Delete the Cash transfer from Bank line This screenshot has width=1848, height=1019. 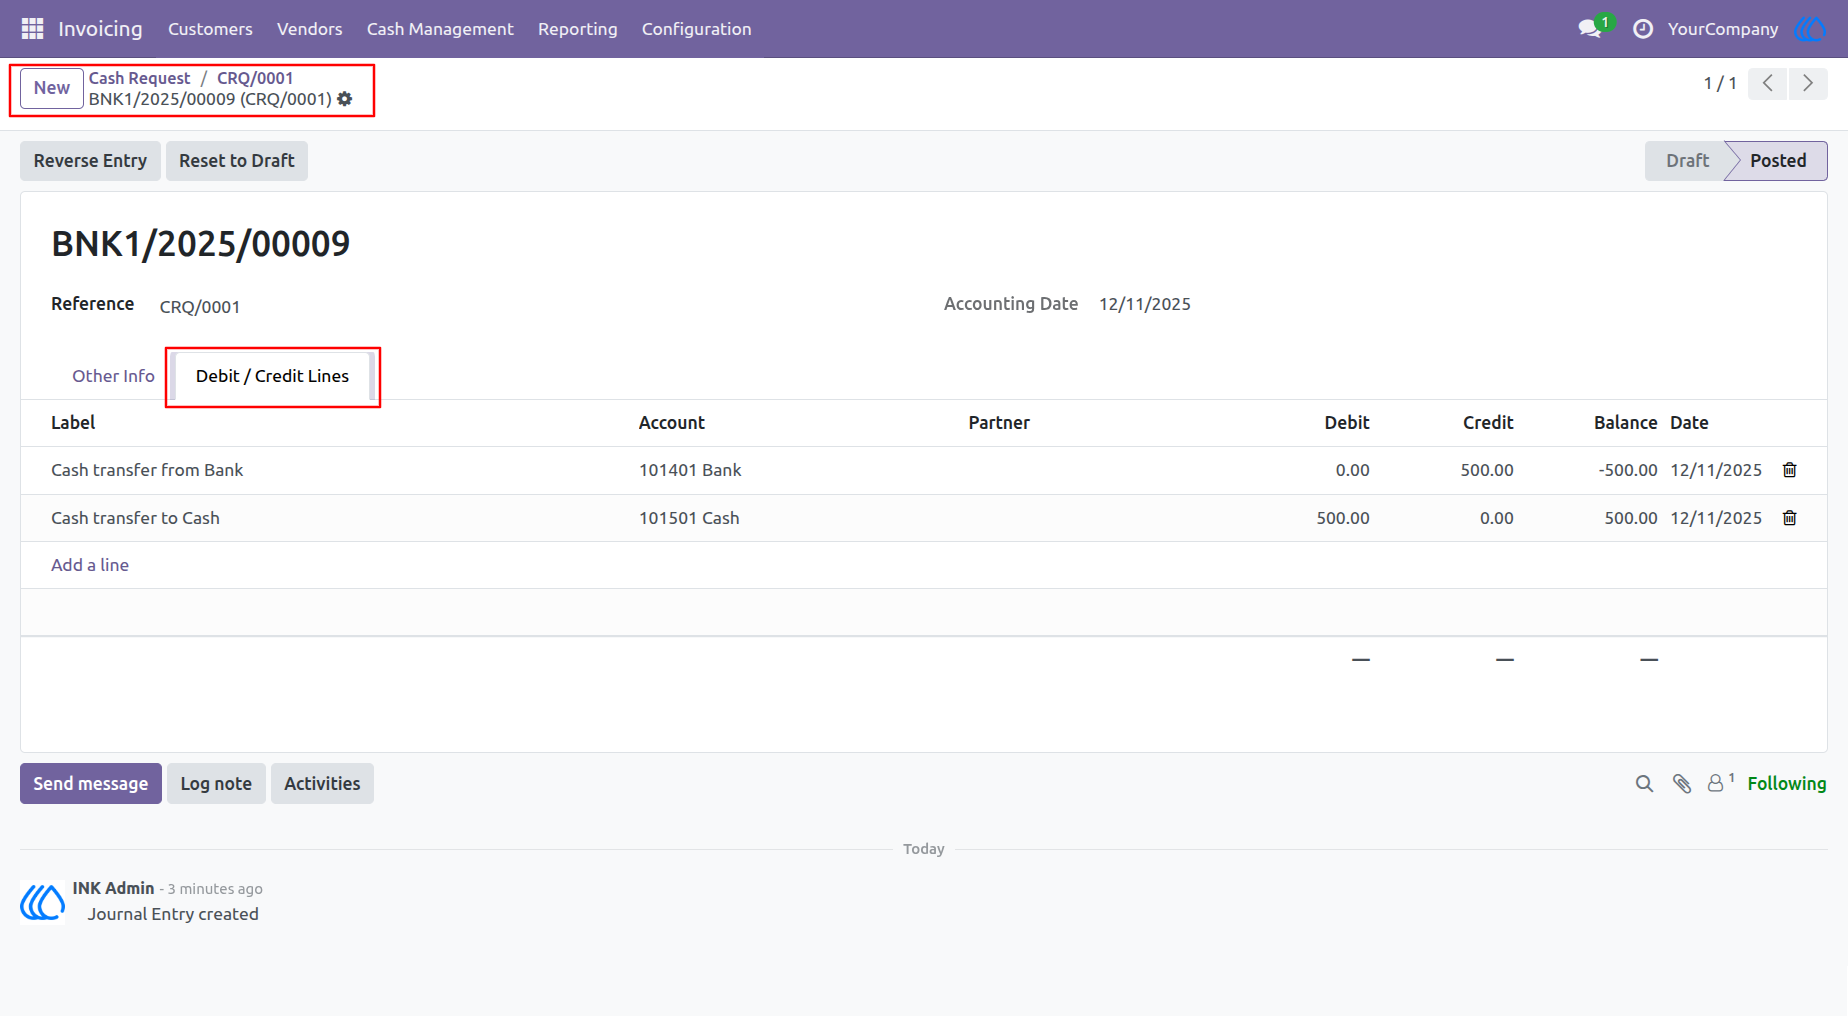click(x=1790, y=470)
